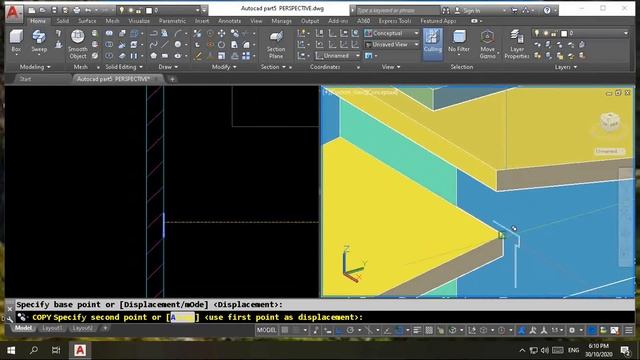The image size is (640, 360).
Task: Click the AutoCAD taskbar icon
Action: (x=80, y=350)
